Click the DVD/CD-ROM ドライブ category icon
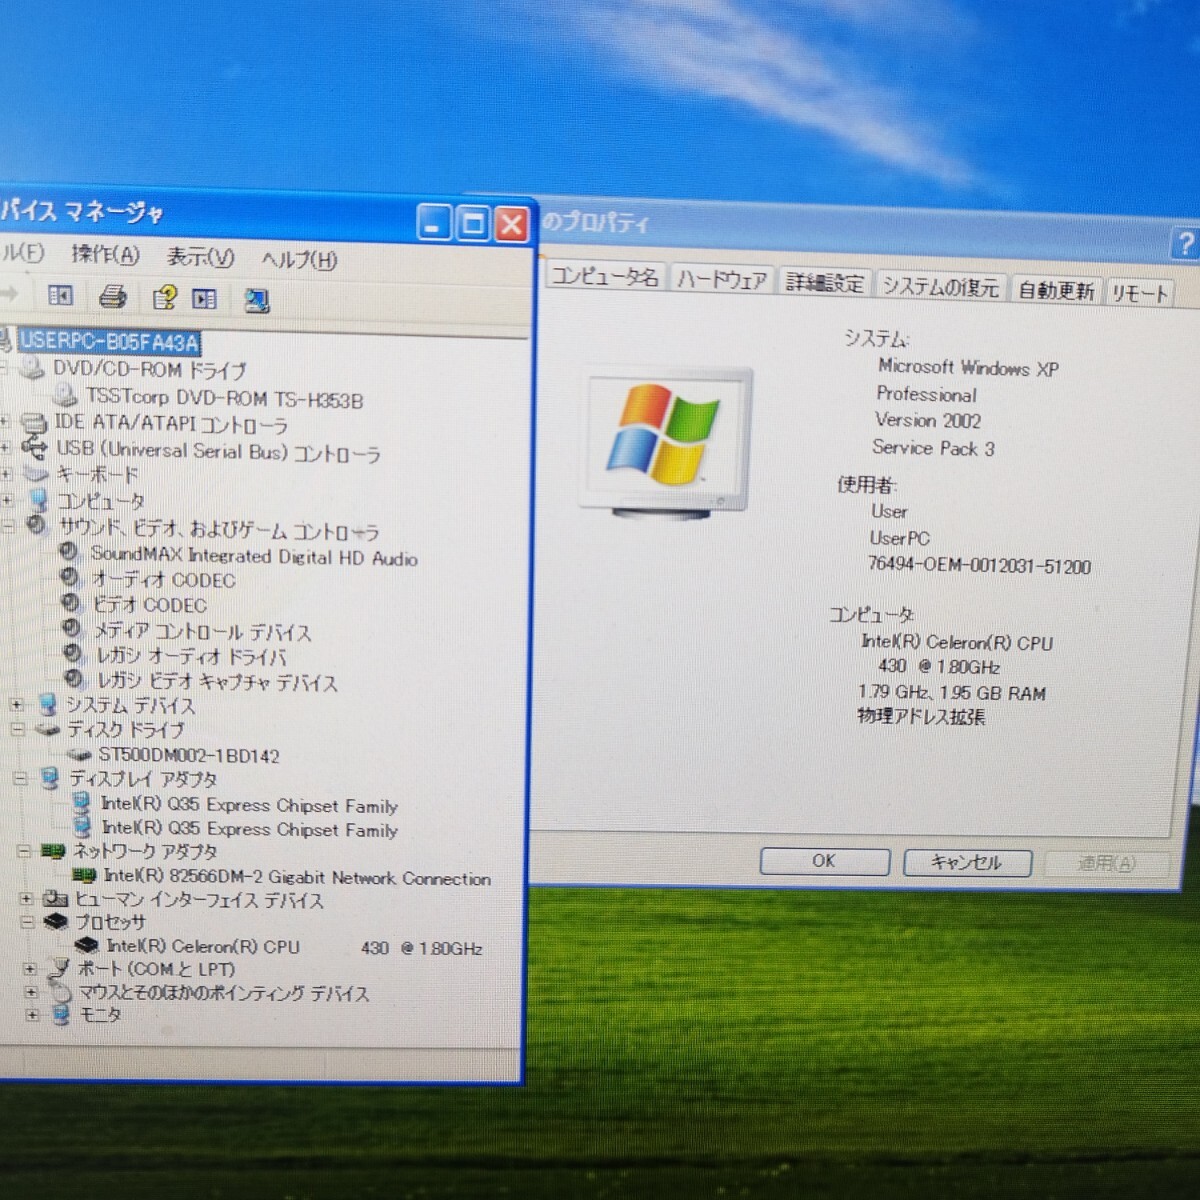The height and width of the screenshot is (1200, 1200). click(33, 367)
